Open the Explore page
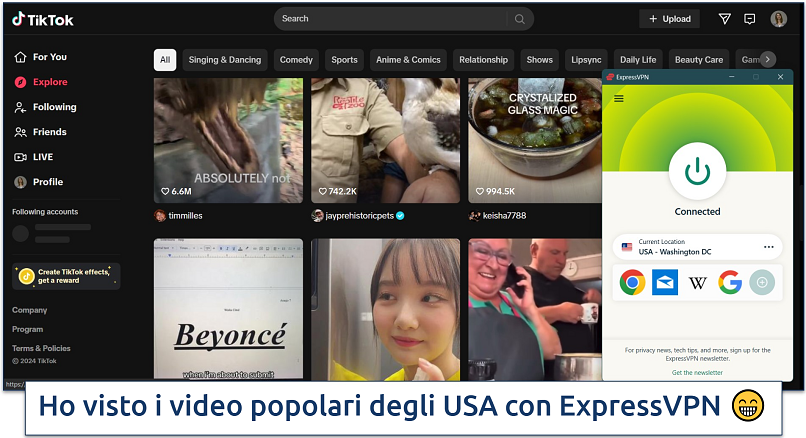The height and width of the screenshot is (438, 806). click(x=41, y=82)
